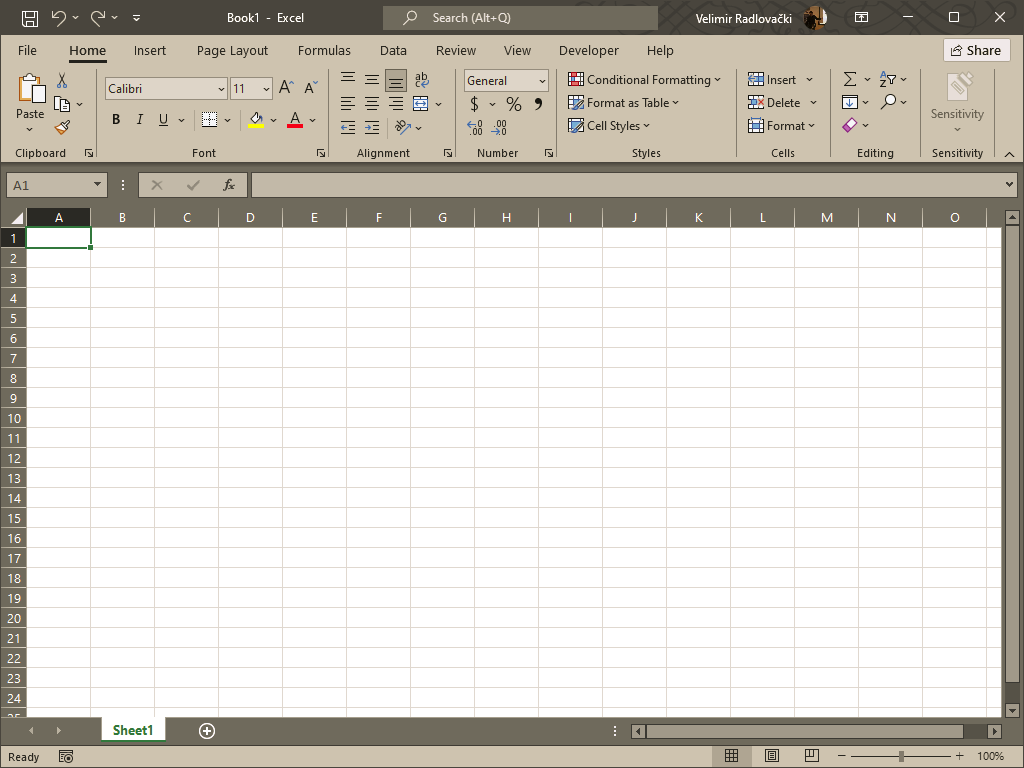Viewport: 1024px width, 768px height.
Task: Click the Share button
Action: click(975, 50)
